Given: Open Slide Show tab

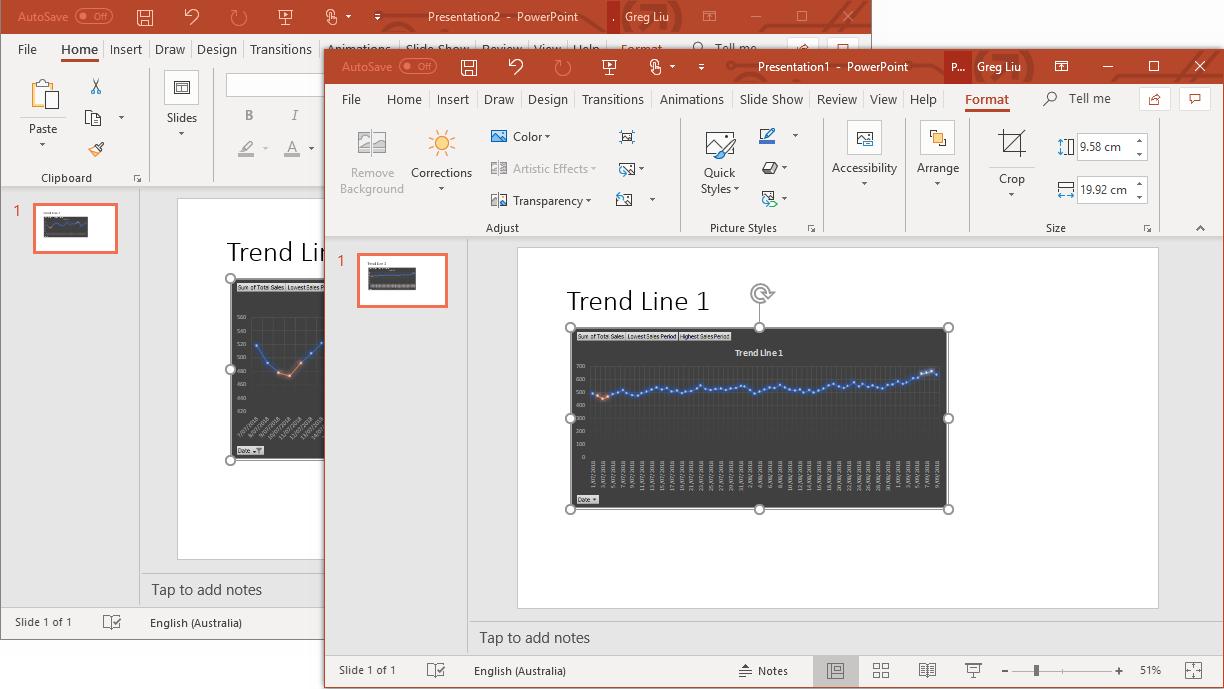Looking at the screenshot, I should tap(771, 99).
